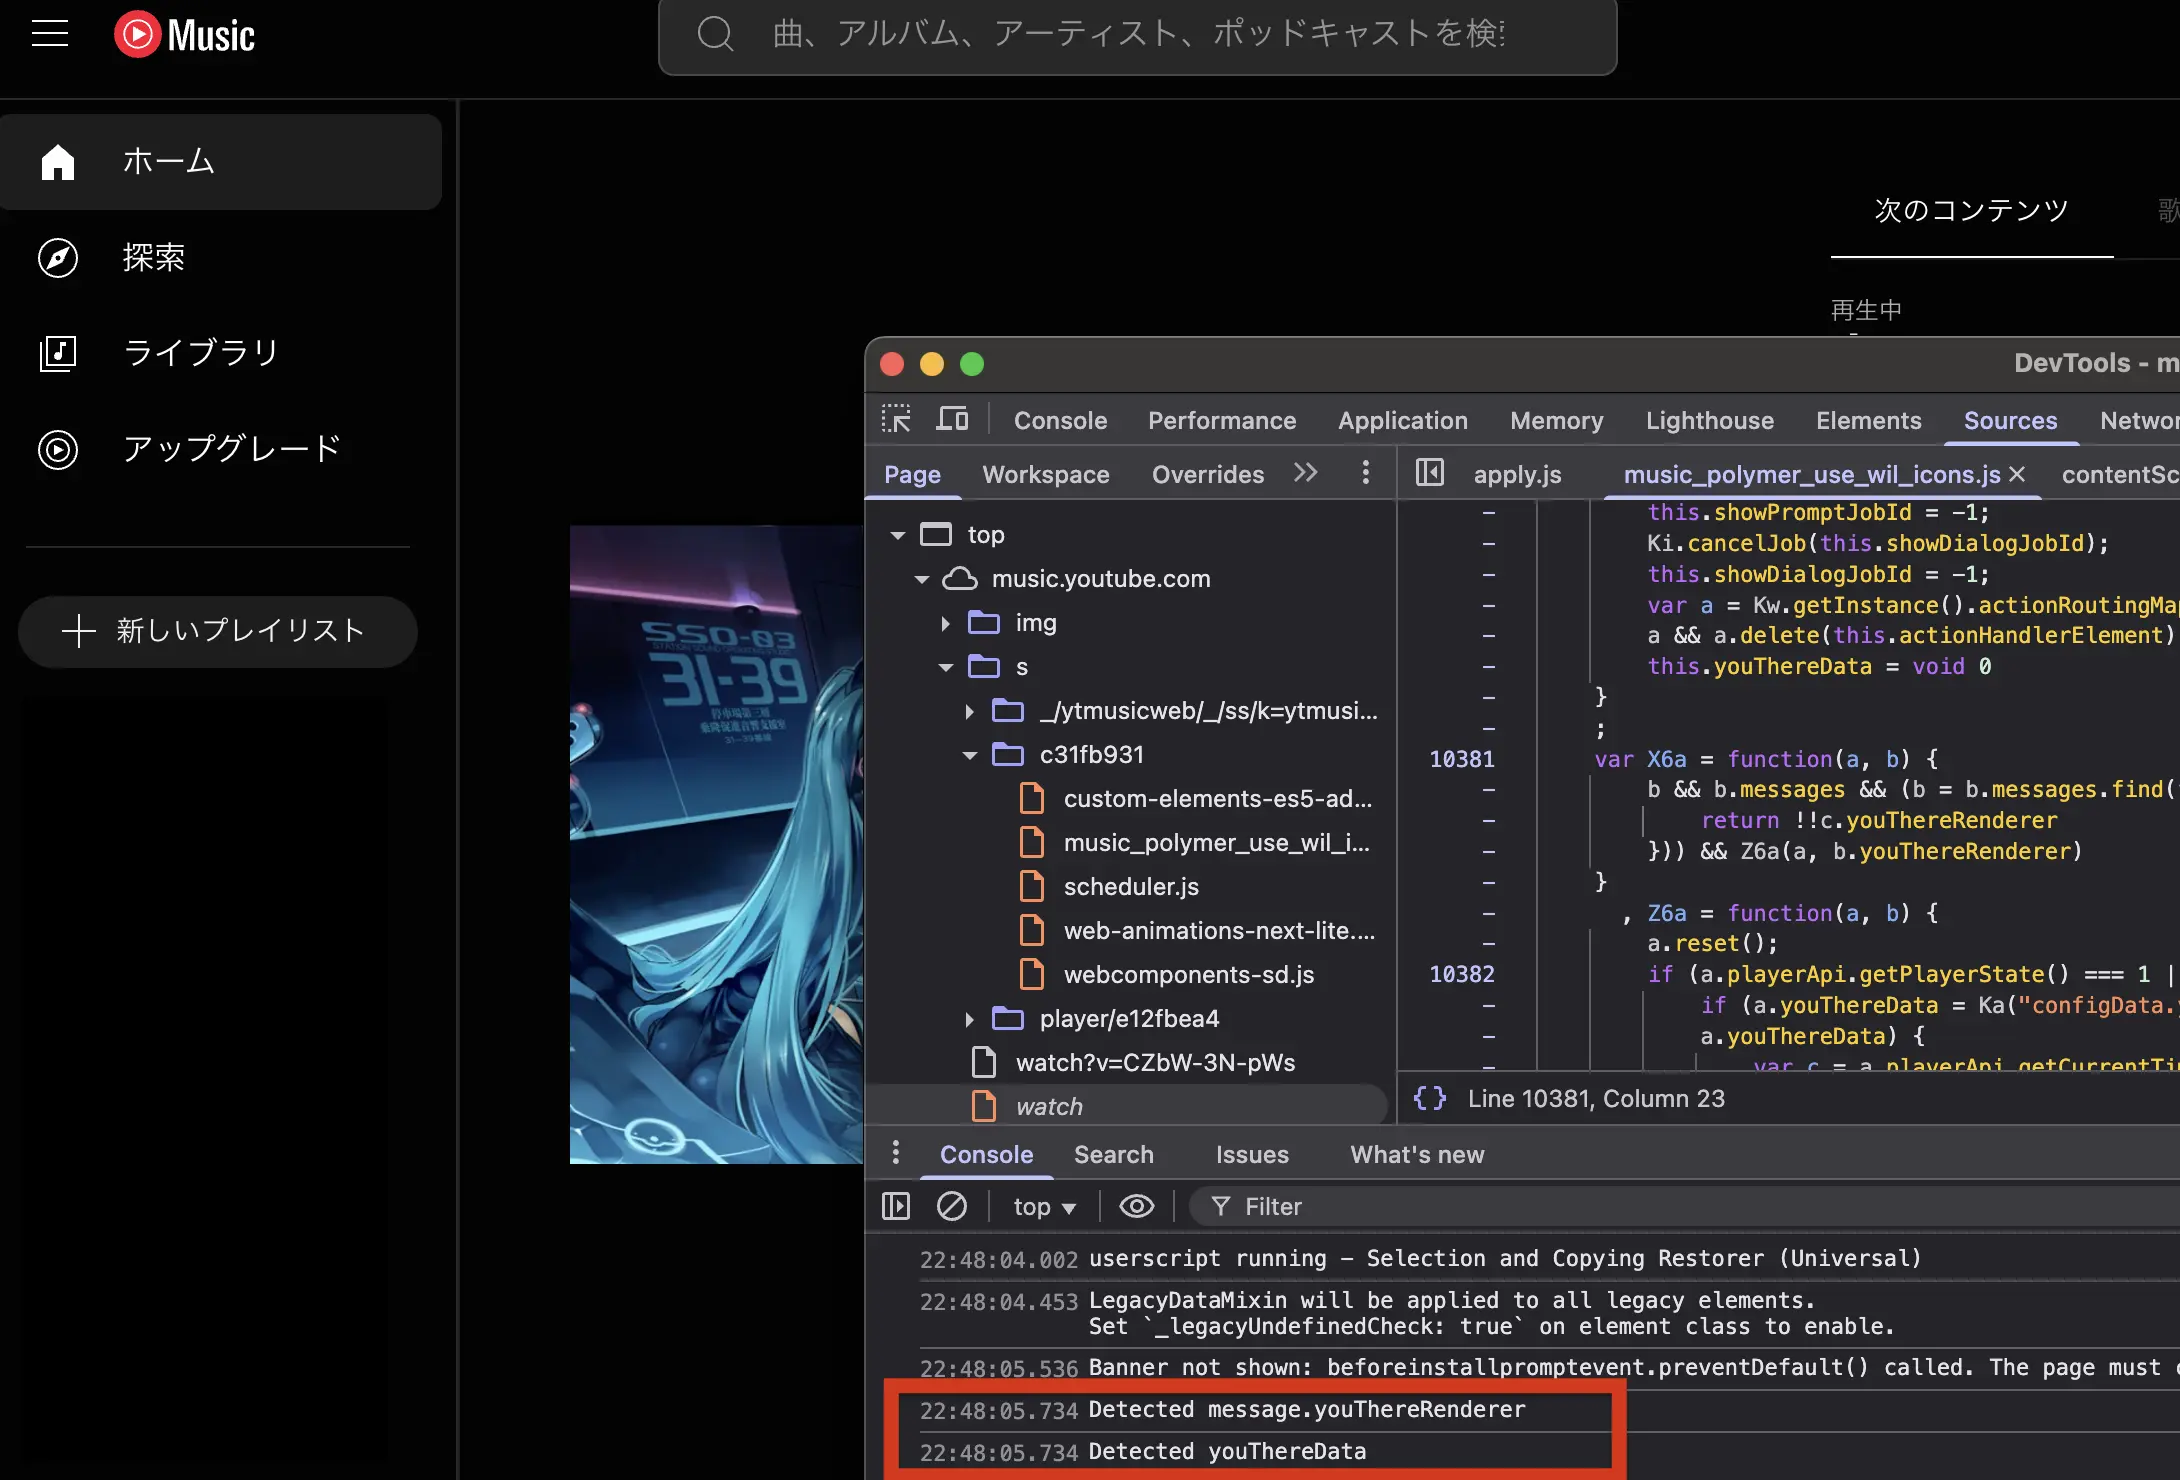Switch to the Lighthouse tab
2180x1480 pixels.
pyautogui.click(x=1710, y=421)
